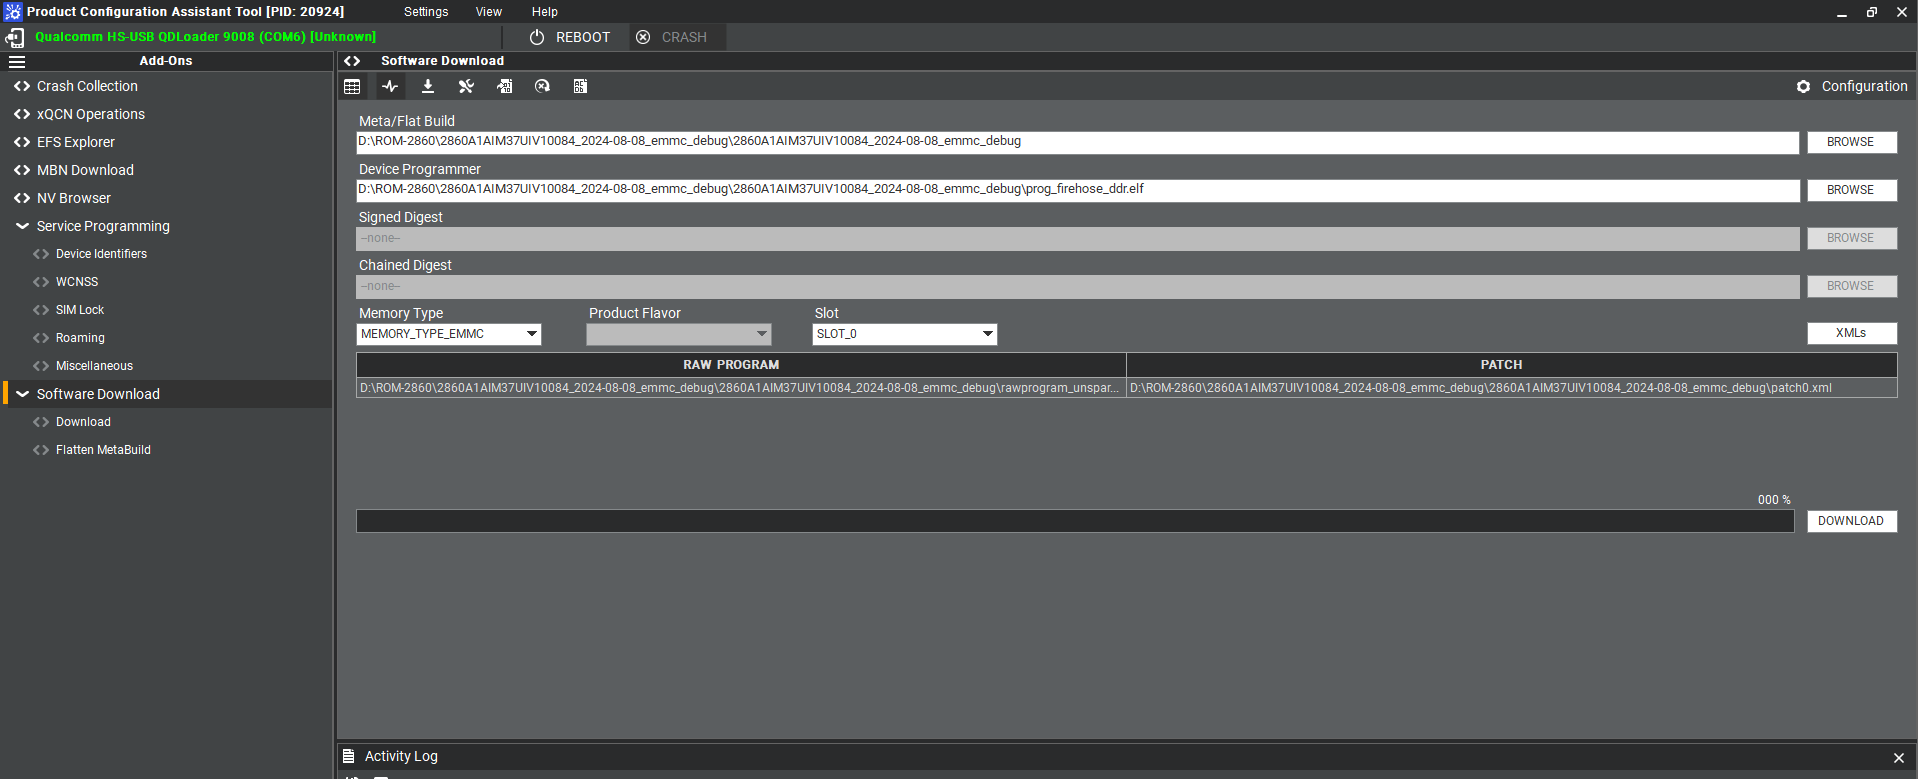The width and height of the screenshot is (1918, 779).
Task: Open the Slot dropdown showing SLOT_0
Action: coord(987,334)
